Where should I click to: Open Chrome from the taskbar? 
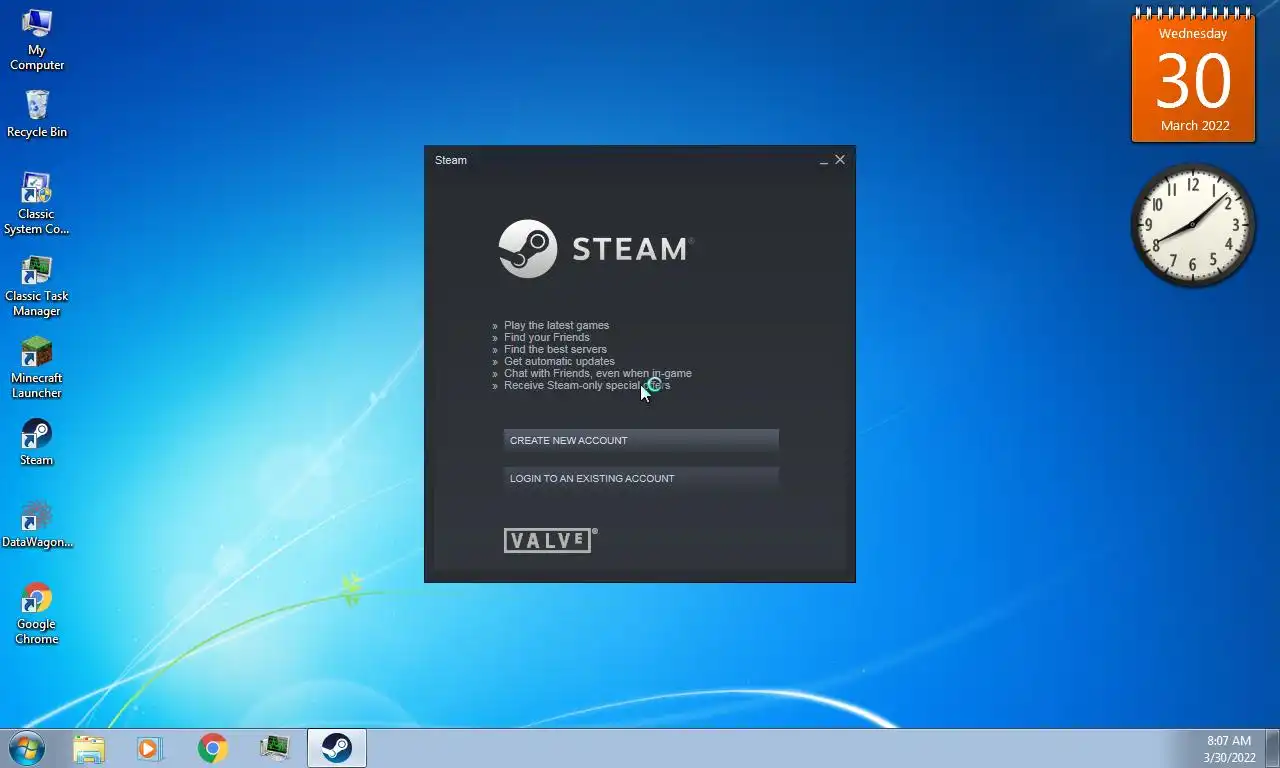tap(212, 748)
